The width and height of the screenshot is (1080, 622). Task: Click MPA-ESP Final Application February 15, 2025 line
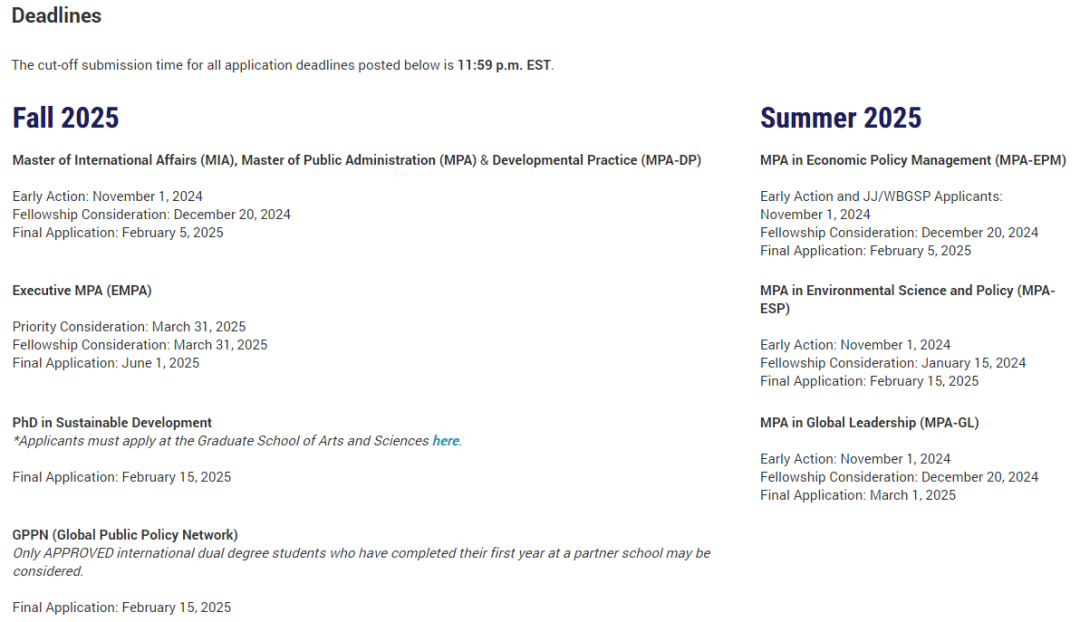[869, 382]
